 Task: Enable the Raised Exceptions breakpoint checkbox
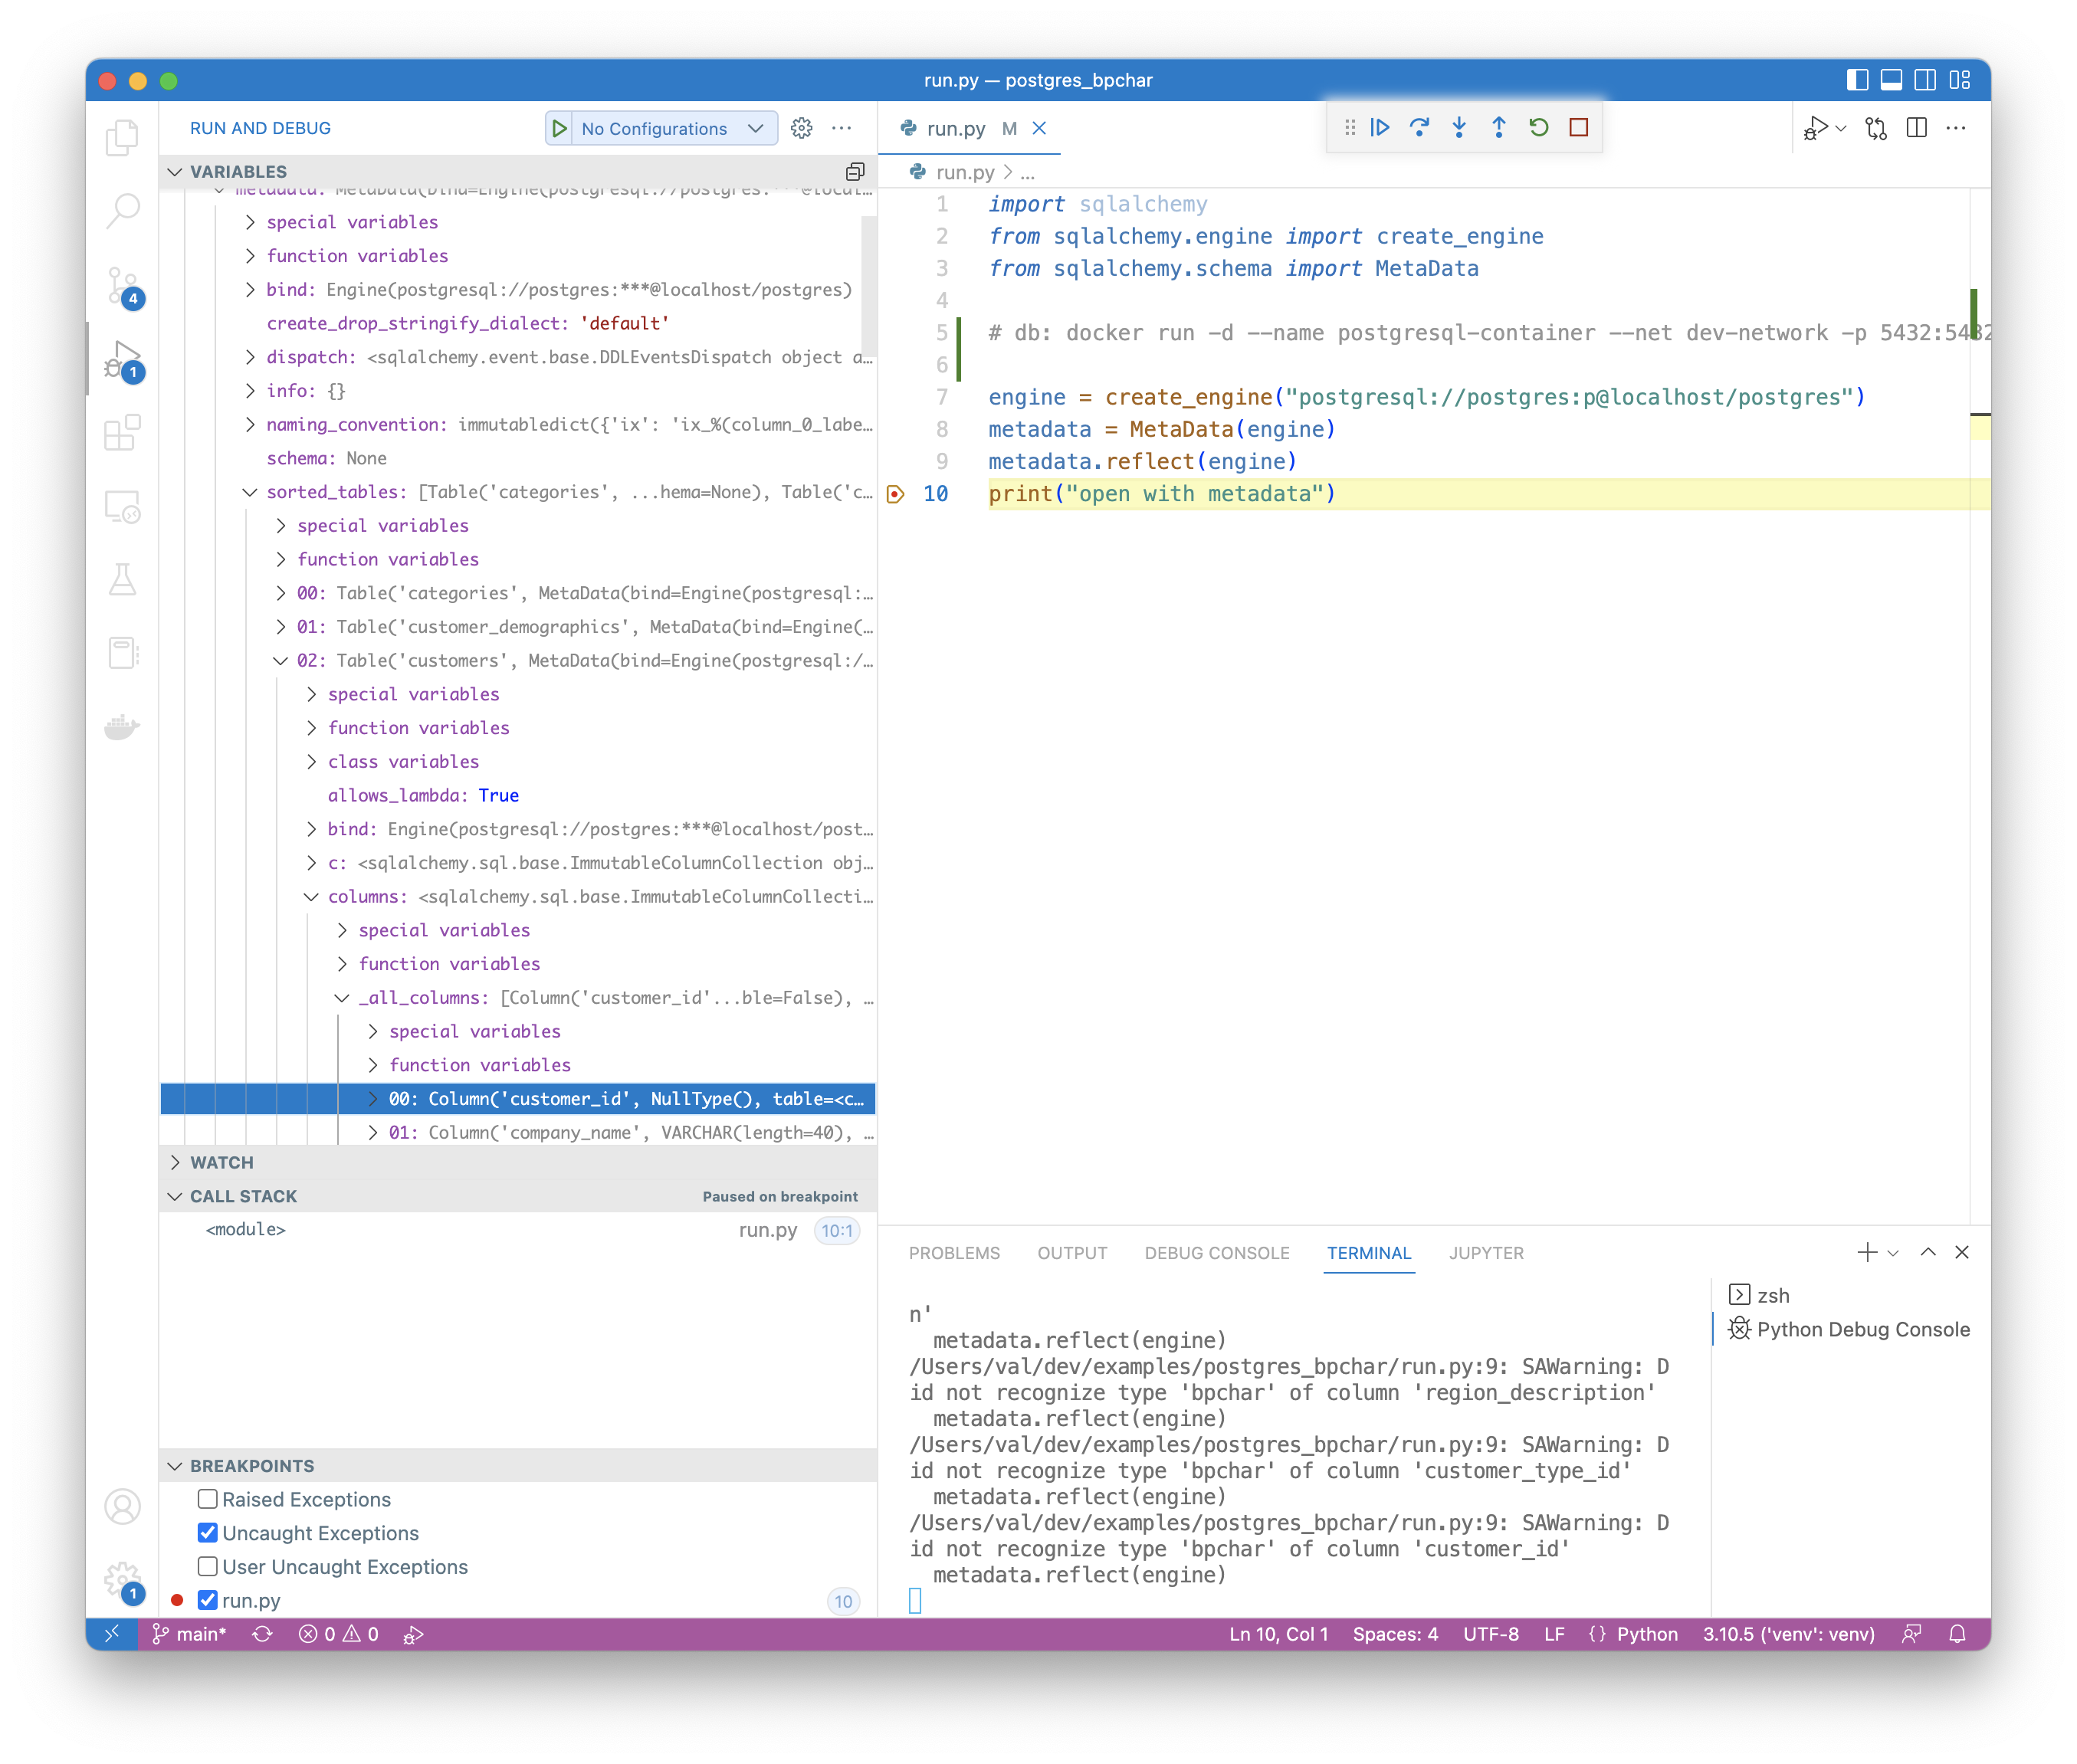[208, 1499]
